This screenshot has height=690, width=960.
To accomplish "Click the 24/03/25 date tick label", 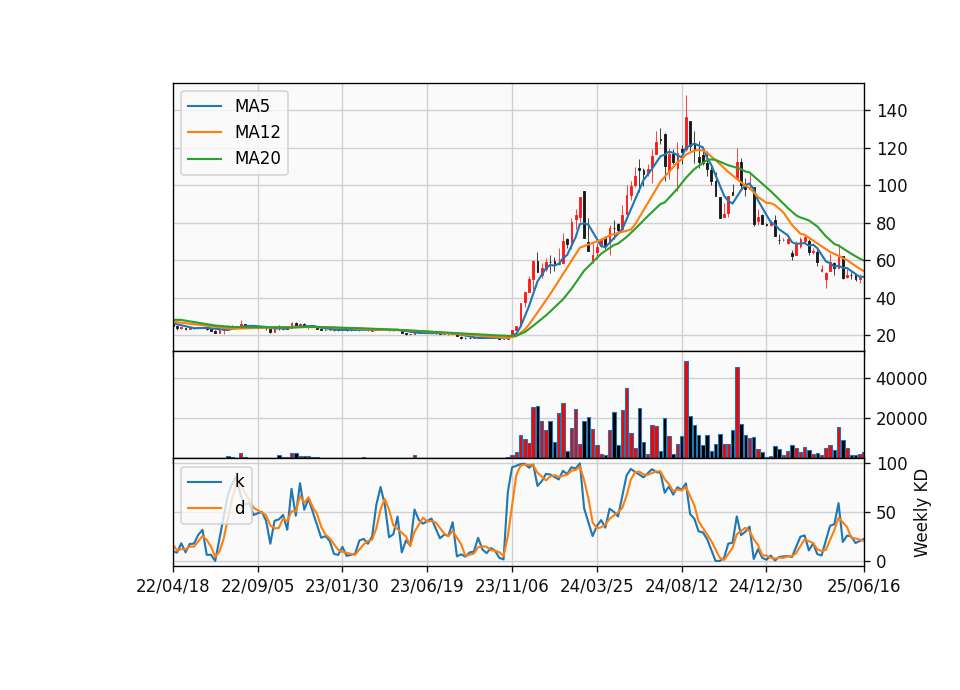I will pyautogui.click(x=596, y=586).
